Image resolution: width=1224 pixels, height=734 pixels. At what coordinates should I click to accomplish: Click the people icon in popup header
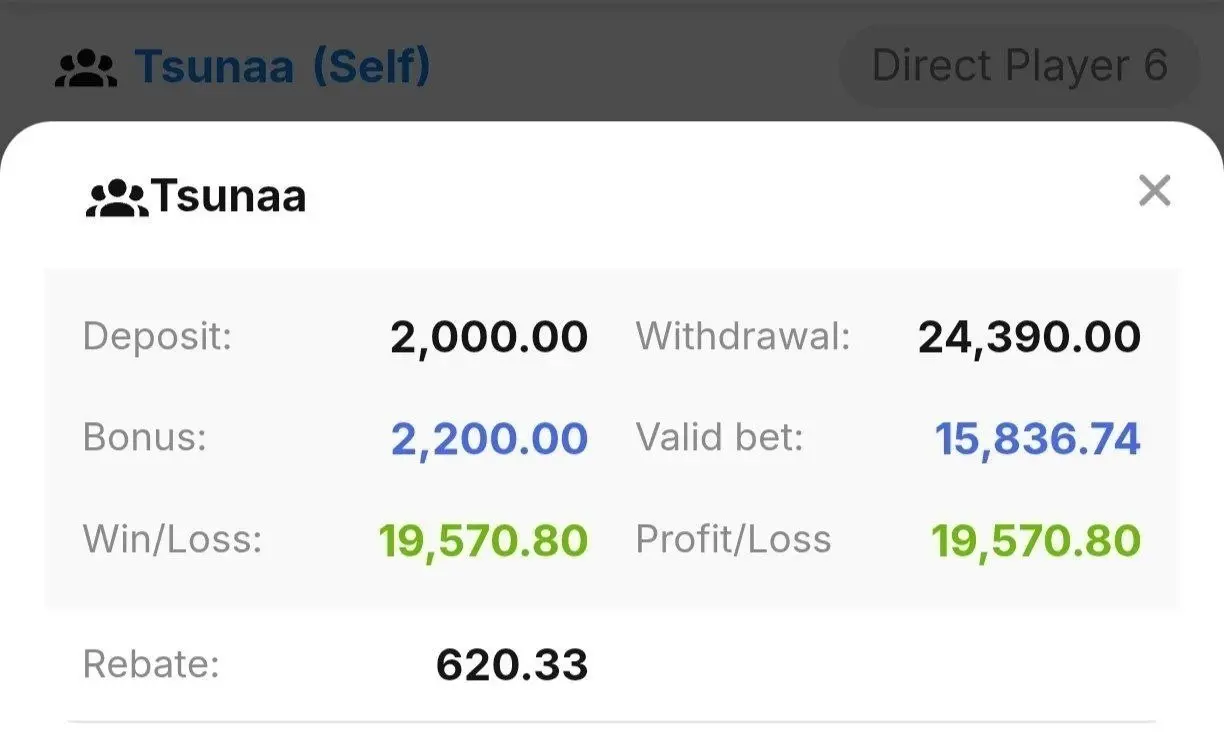click(117, 198)
